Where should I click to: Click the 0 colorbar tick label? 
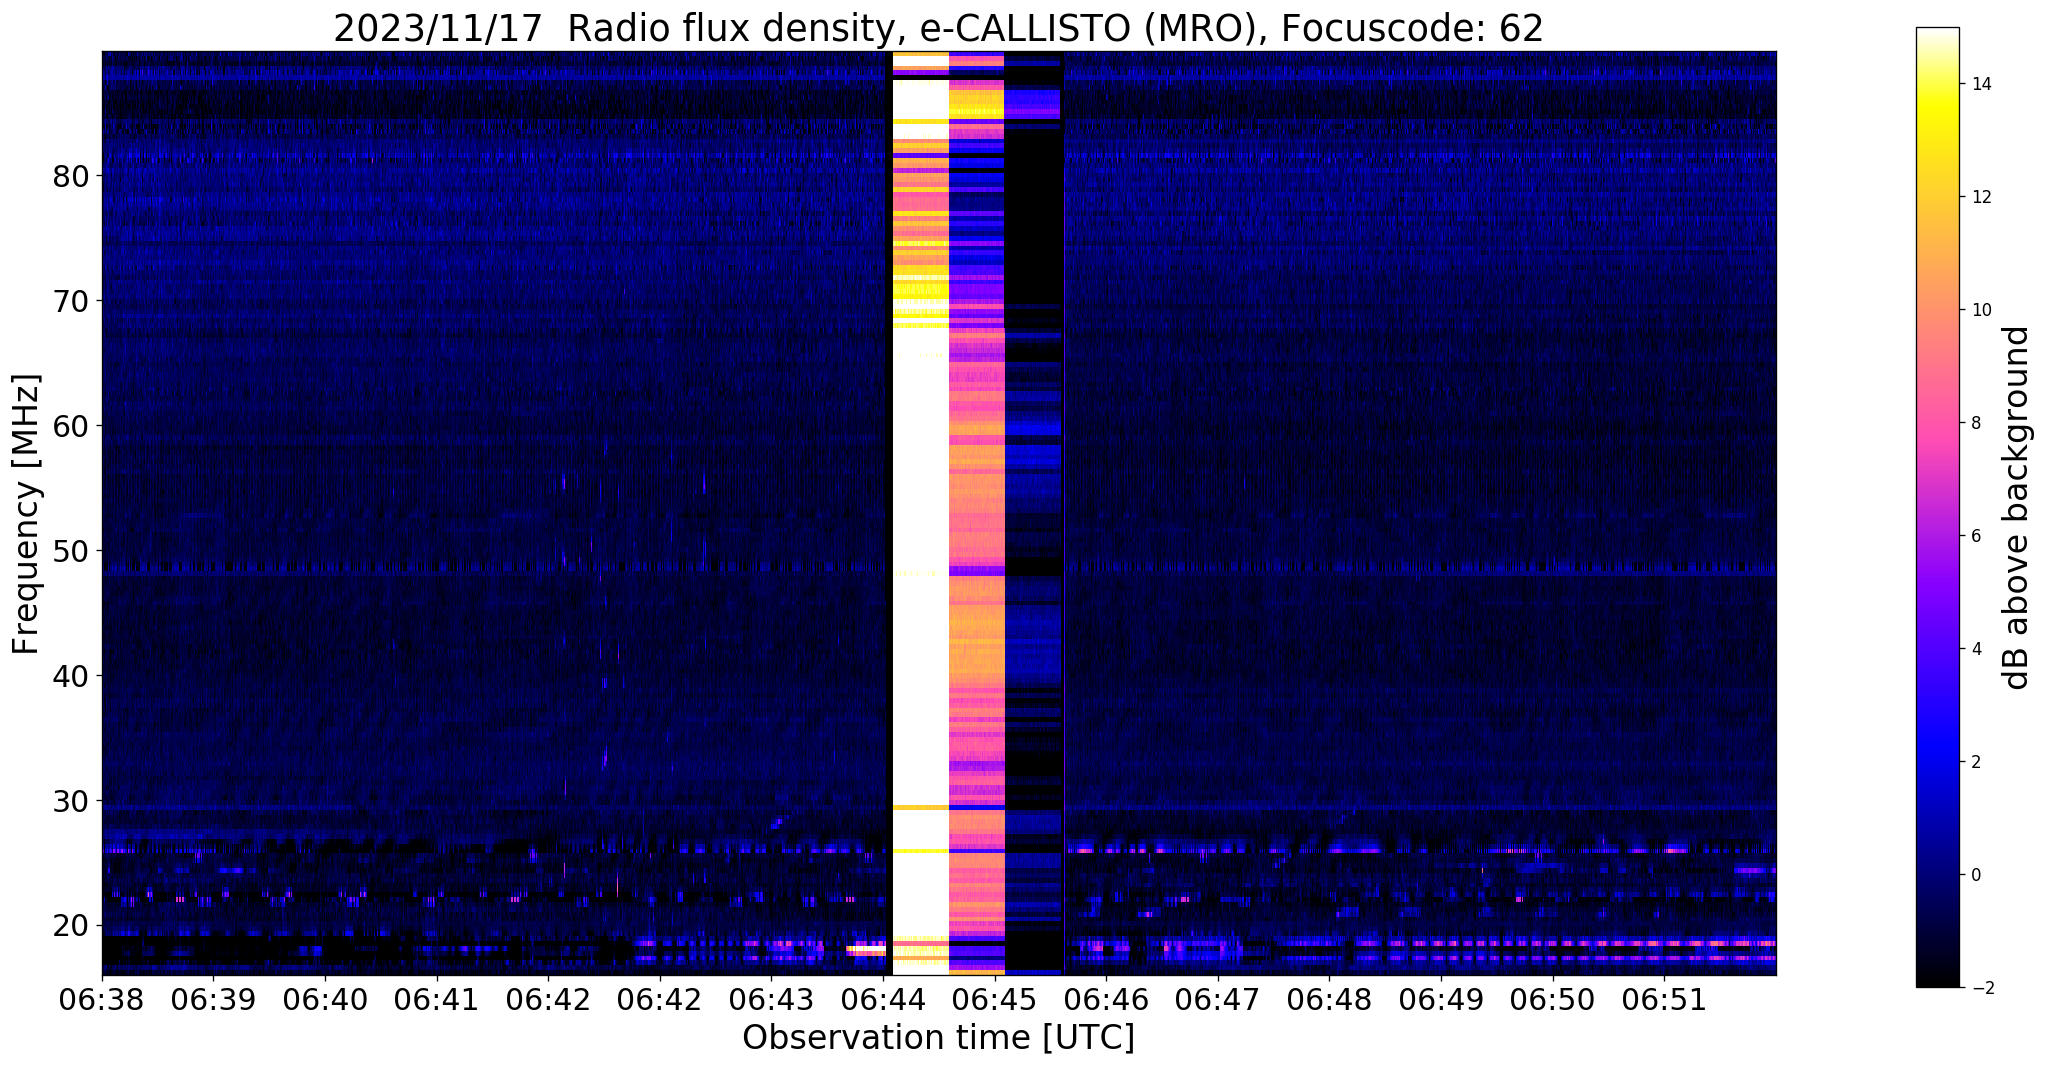[1975, 875]
